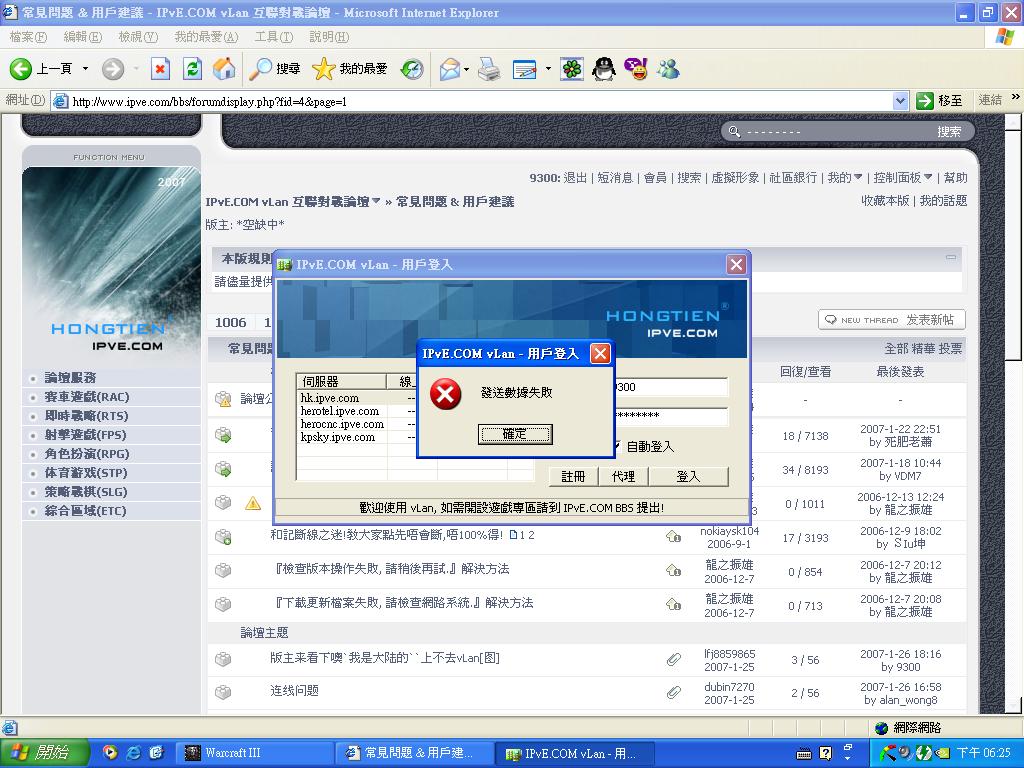
Task: Open search with the 搜尋 magnifier icon
Action: tap(262, 69)
